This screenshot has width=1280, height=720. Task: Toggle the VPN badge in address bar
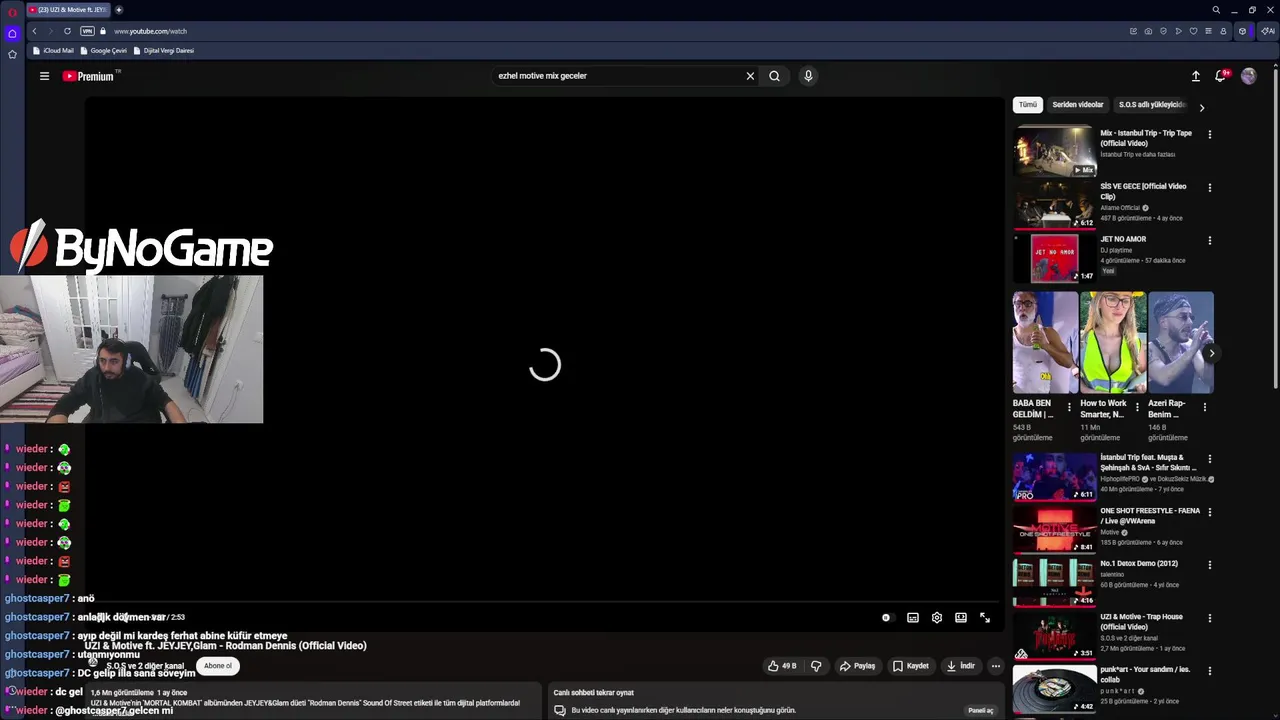coord(87,31)
